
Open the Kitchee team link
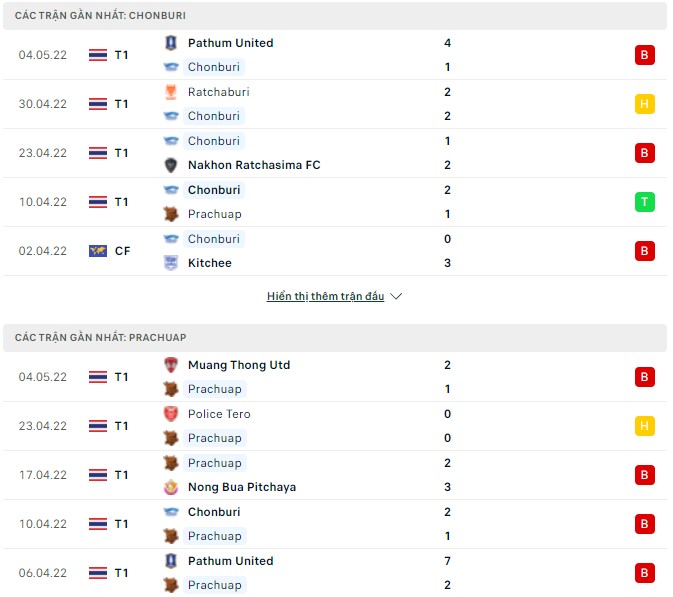point(209,263)
